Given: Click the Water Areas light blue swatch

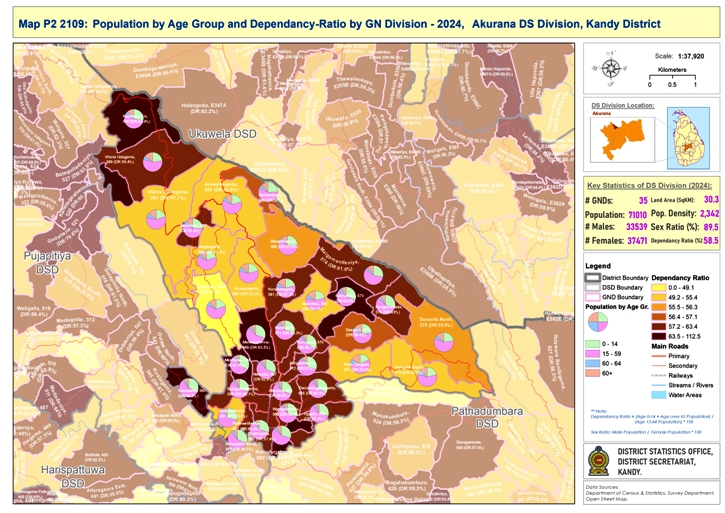Looking at the screenshot, I should point(658,395).
